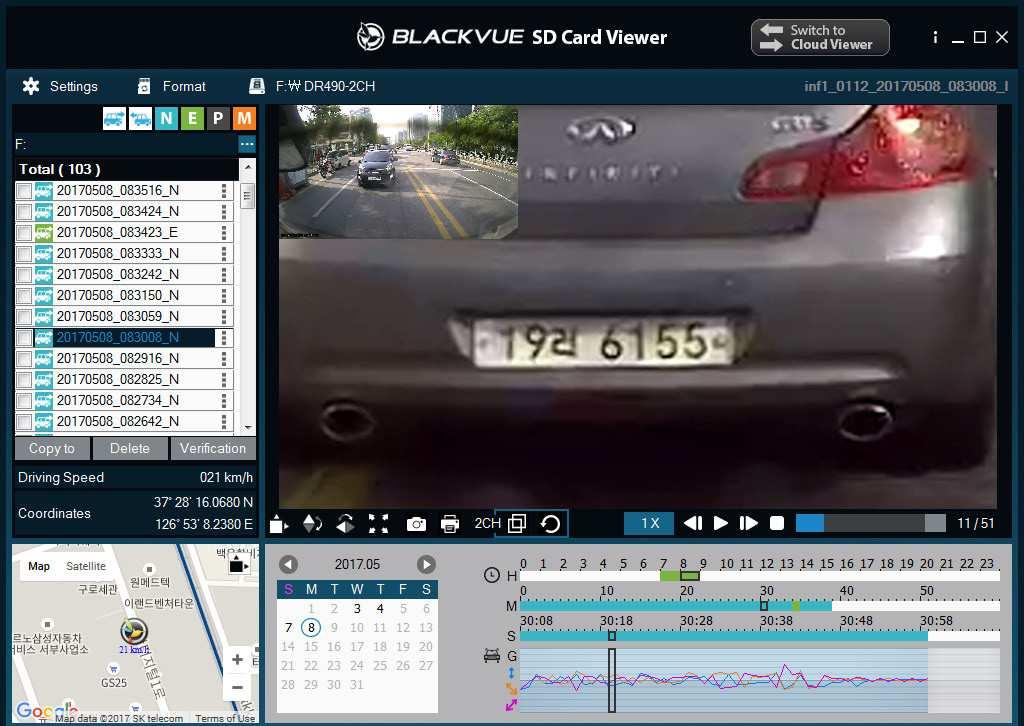Go to the next month in calendar
Screen dimensions: 1024x726
[426, 564]
